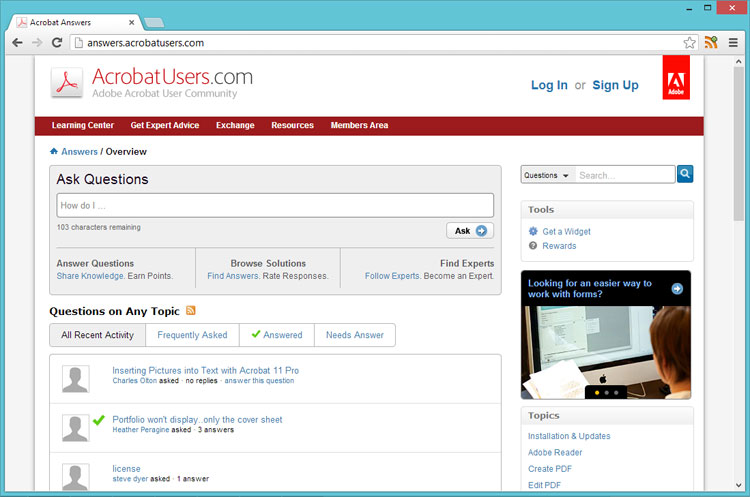The height and width of the screenshot is (497, 750).
Task: Switch to Needs Answer tab
Action: (355, 335)
